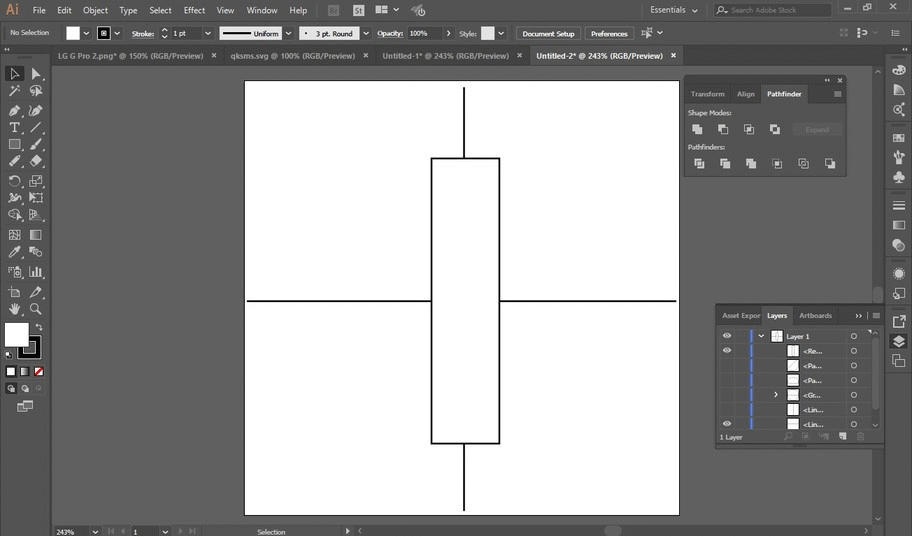Choose the Artboard tool

click(15, 291)
